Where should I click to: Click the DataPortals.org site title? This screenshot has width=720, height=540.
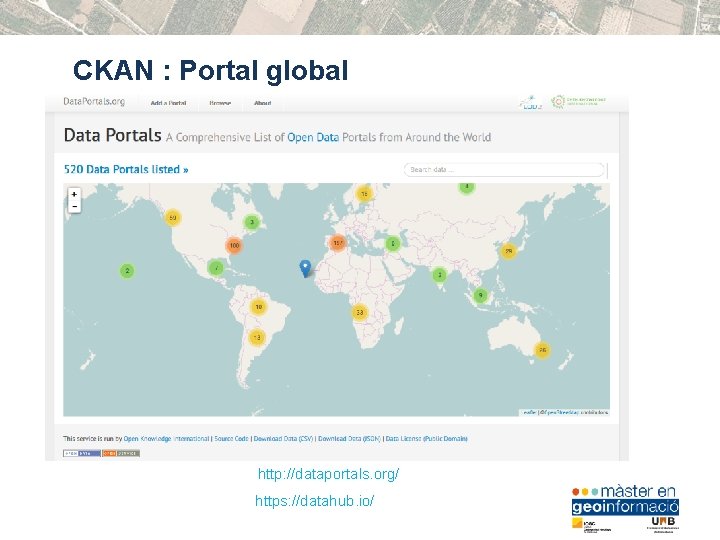(94, 101)
